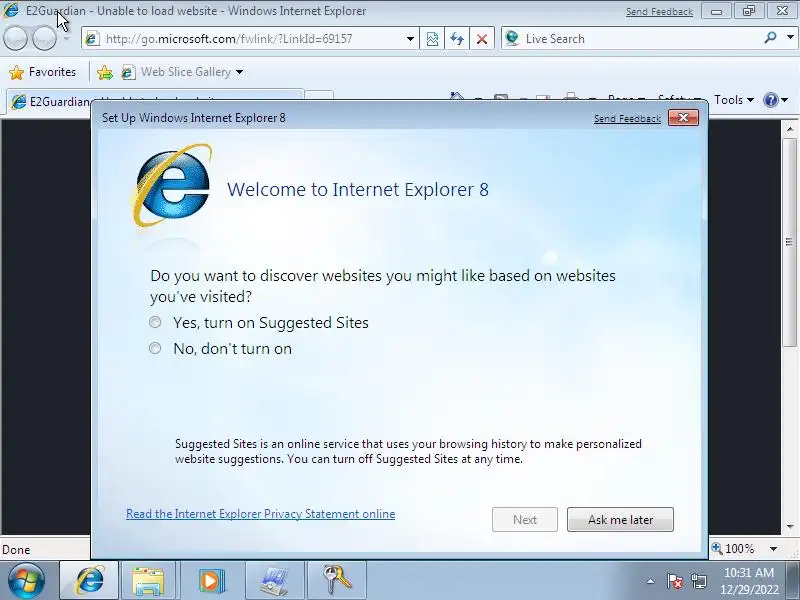Open the Internet Explorer Privacy Statement link

(260, 514)
